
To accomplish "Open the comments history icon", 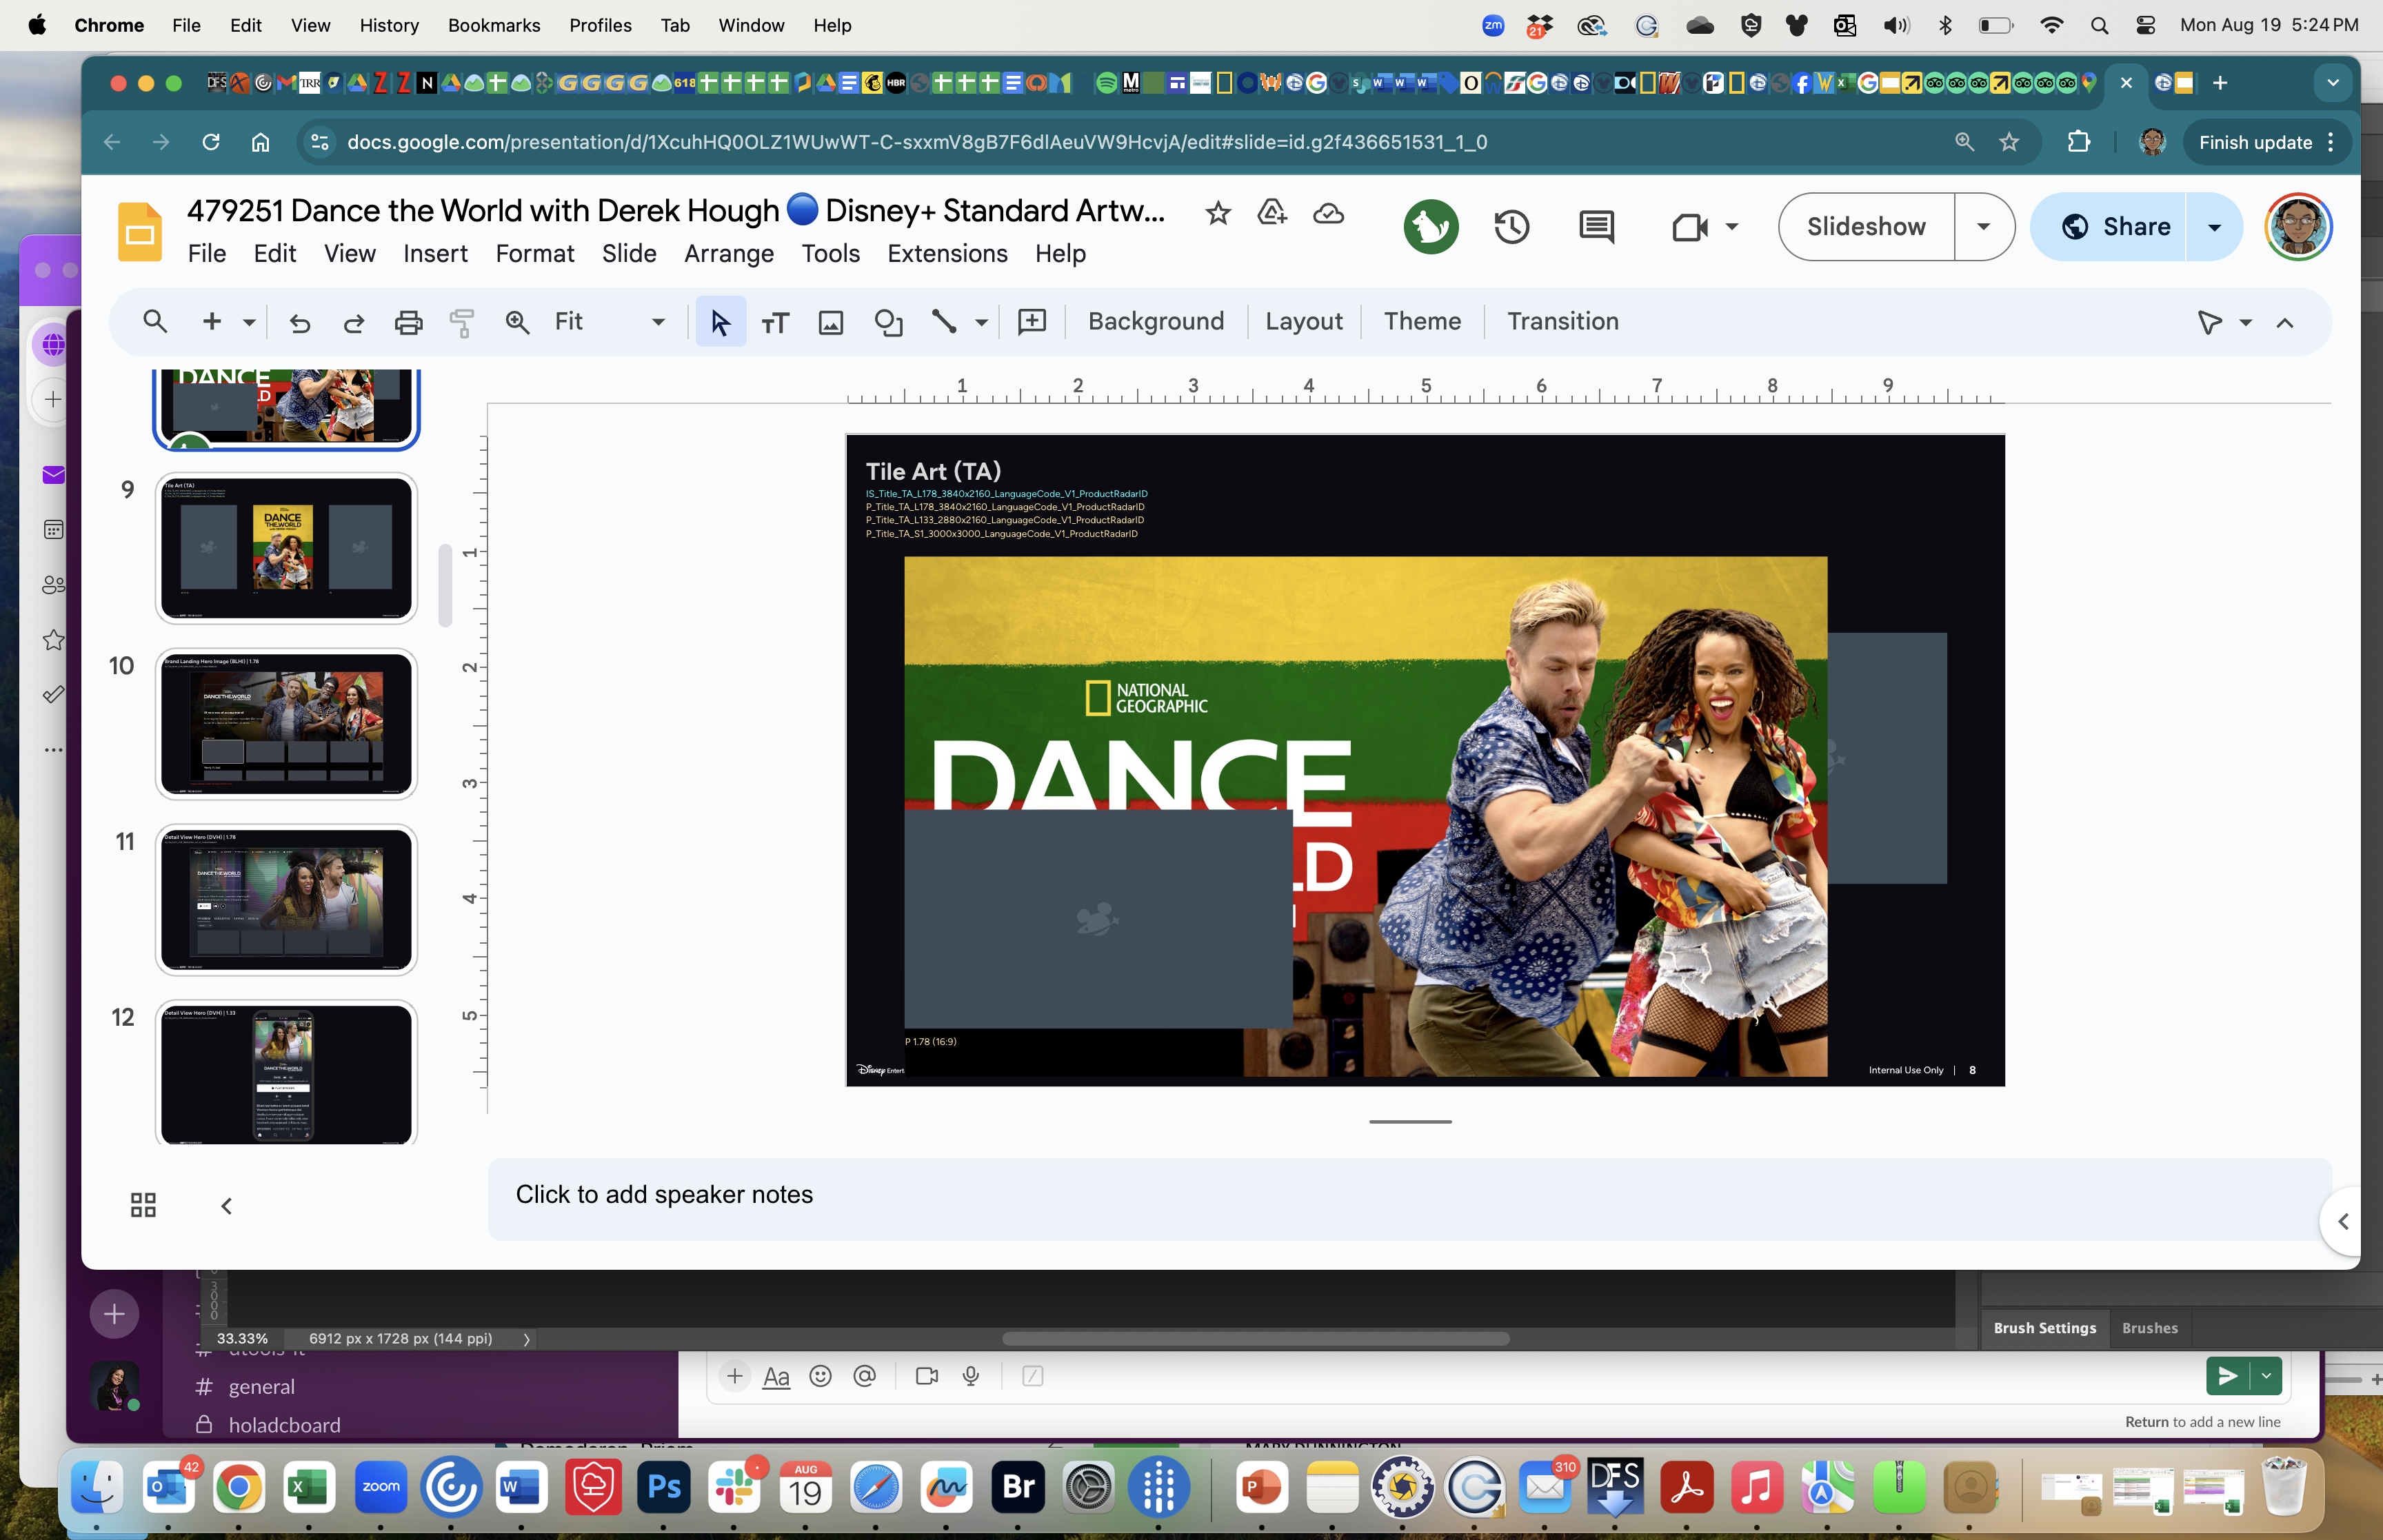I will [x=1596, y=227].
